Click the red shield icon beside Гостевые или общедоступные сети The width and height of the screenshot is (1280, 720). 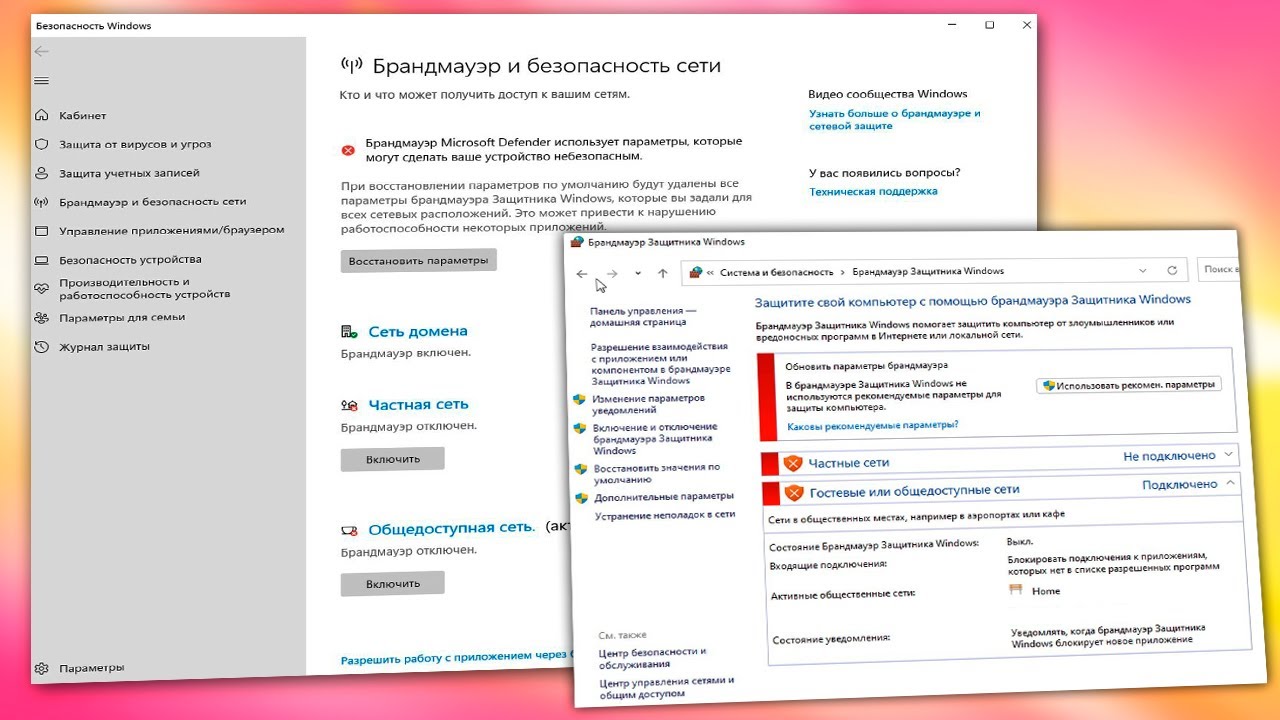pyautogui.click(x=794, y=492)
